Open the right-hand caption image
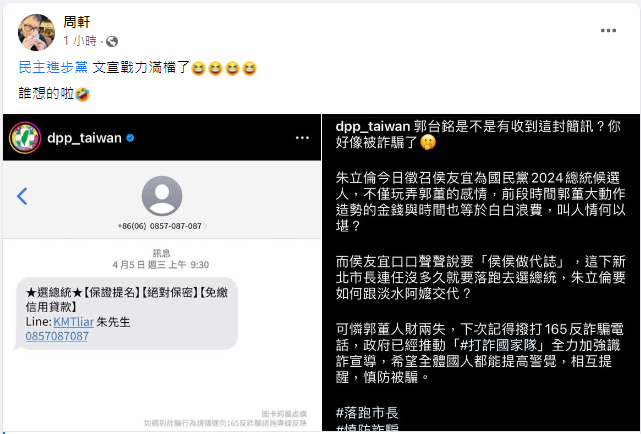This screenshot has width=641, height=434. tap(481, 273)
